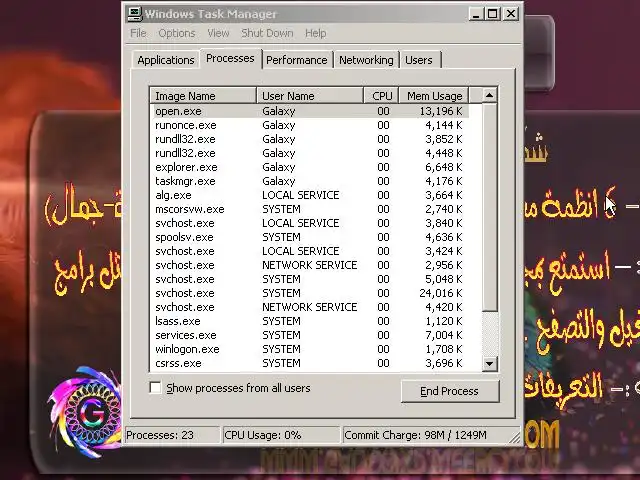The width and height of the screenshot is (640, 480).
Task: Select svchost.exe using 4,420 K
Action: [309, 307]
